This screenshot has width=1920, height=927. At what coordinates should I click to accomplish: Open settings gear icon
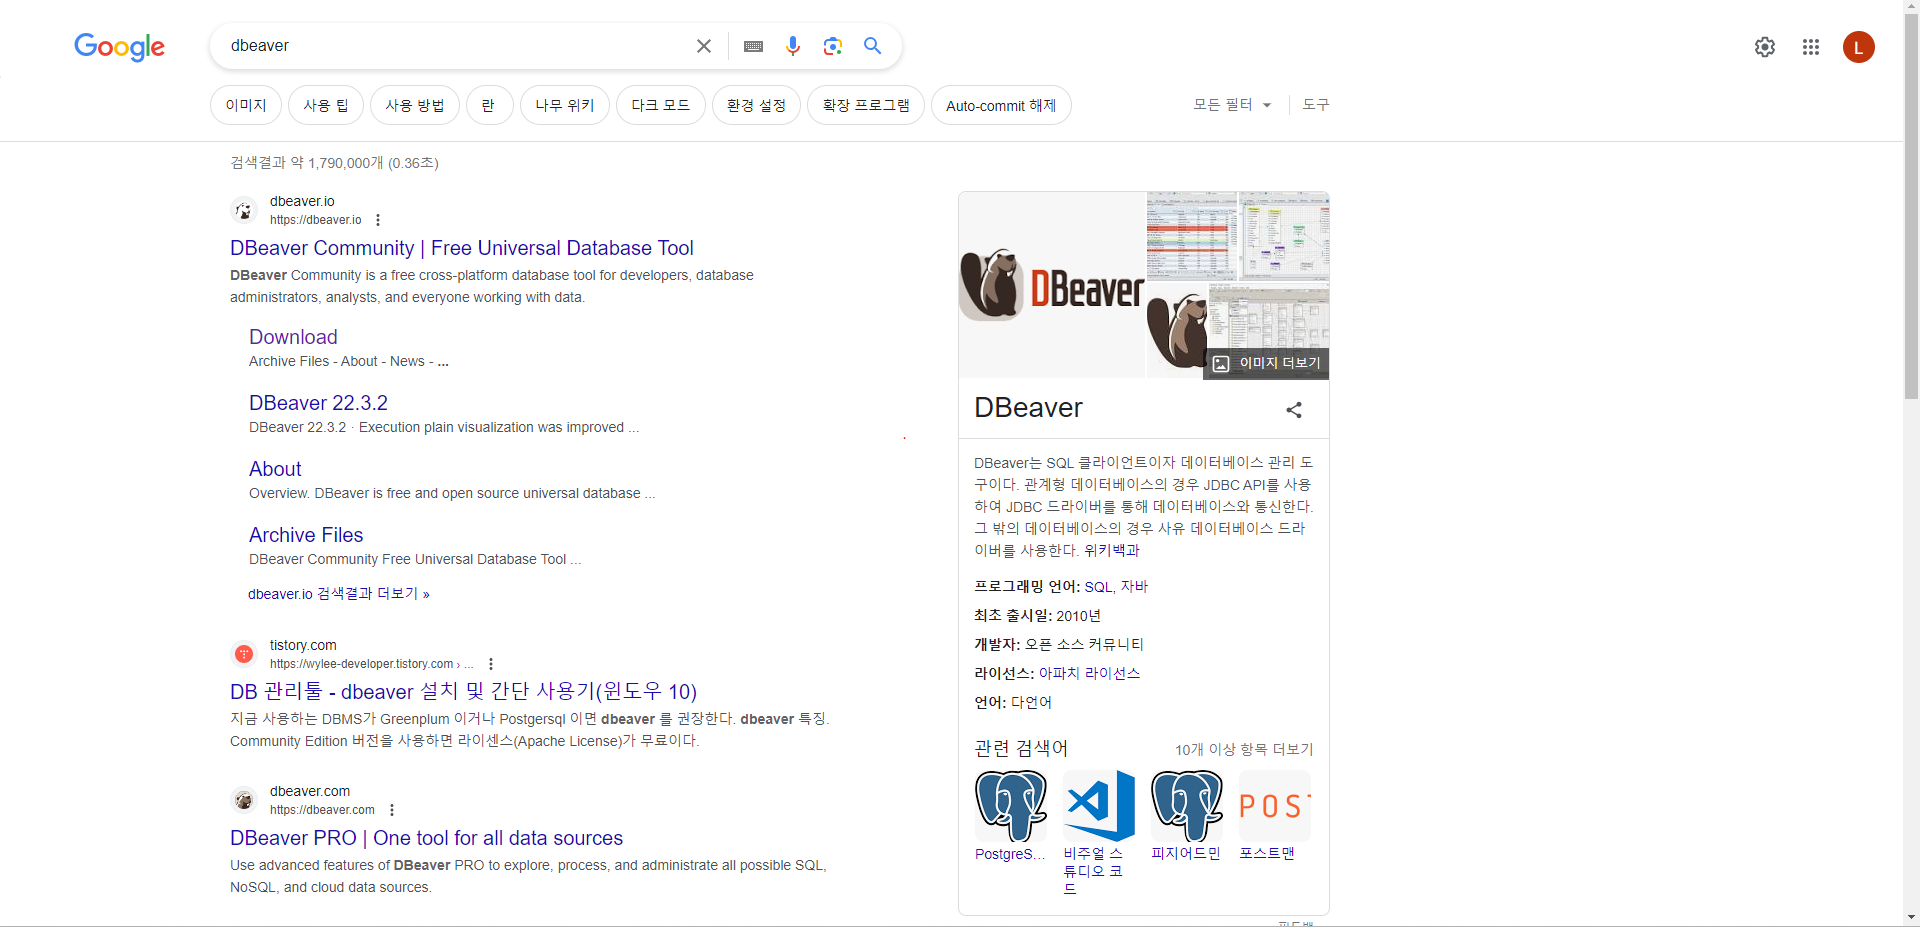coord(1765,47)
